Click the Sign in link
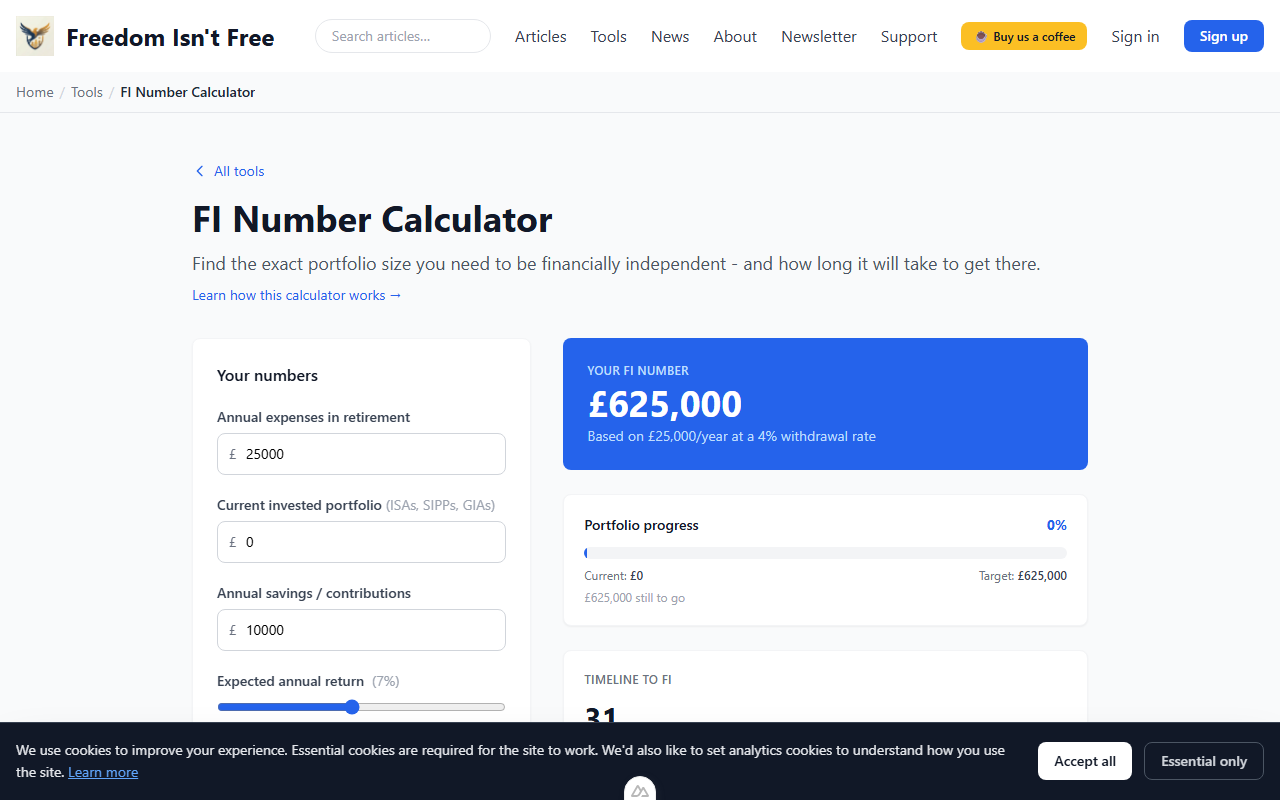The image size is (1280, 800). (x=1135, y=36)
